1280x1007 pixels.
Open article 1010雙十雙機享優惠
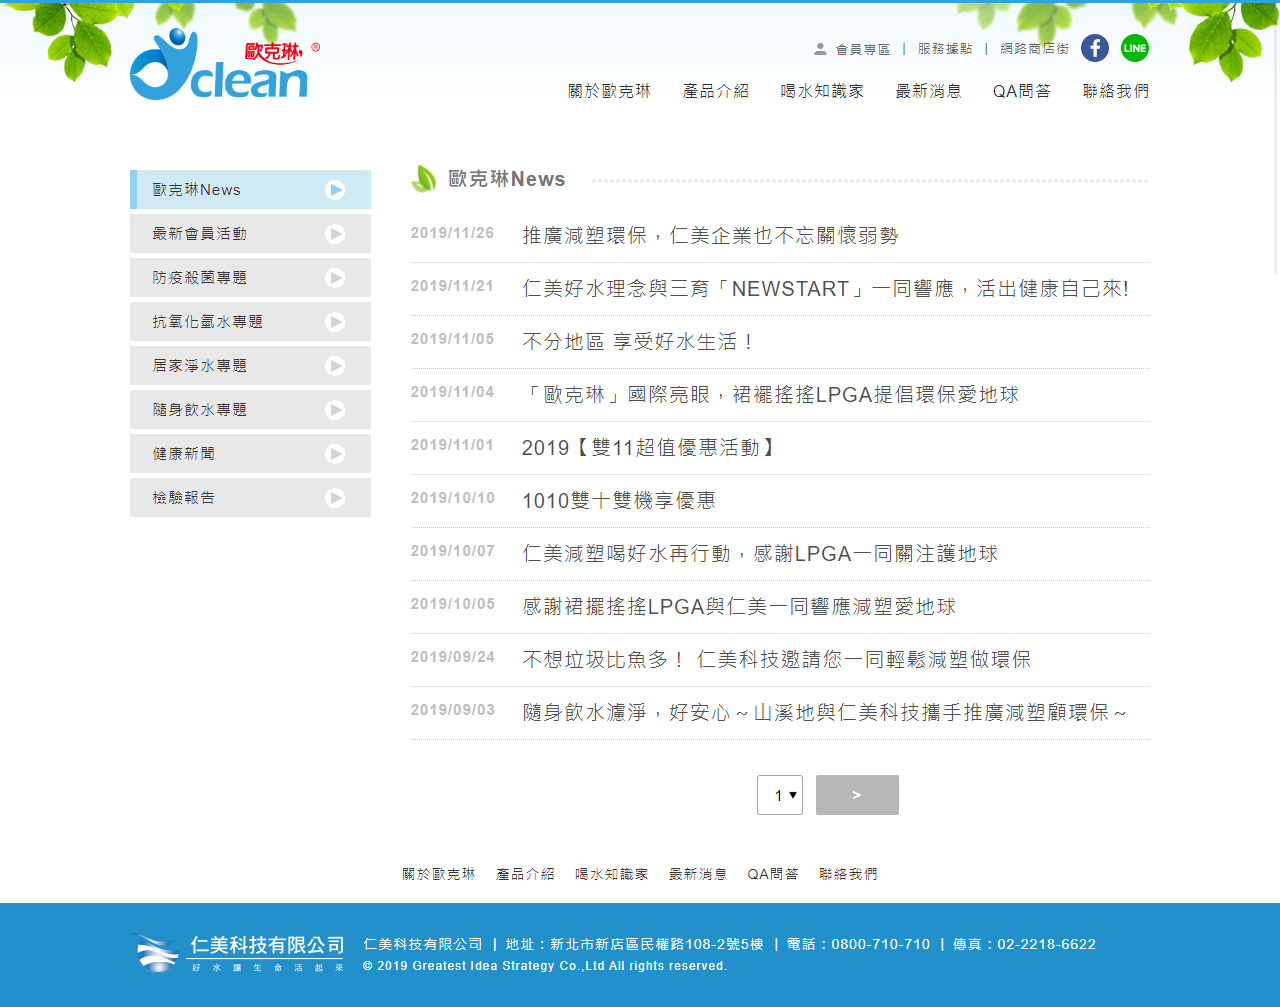click(x=619, y=501)
